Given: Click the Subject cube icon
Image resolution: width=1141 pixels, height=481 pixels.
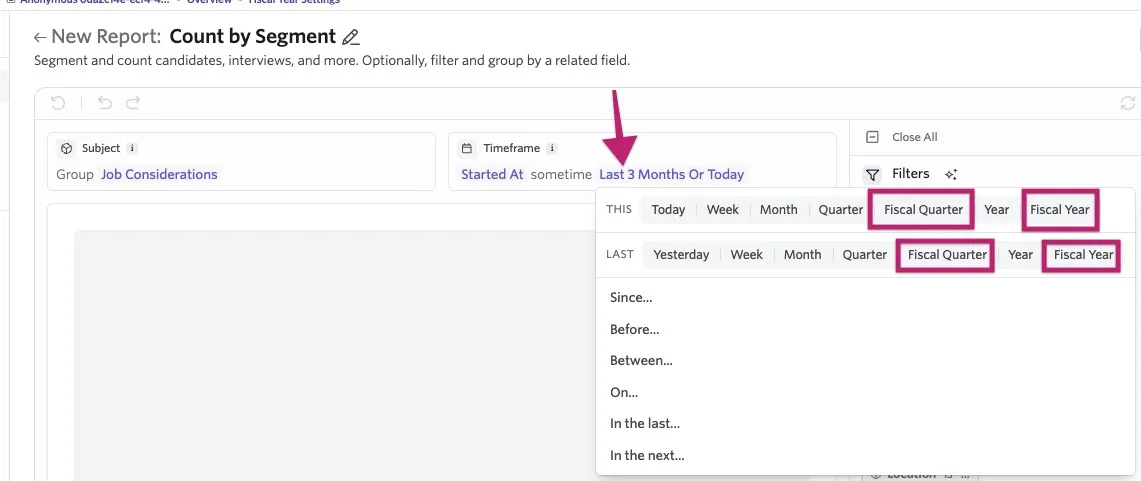Looking at the screenshot, I should coord(67,148).
